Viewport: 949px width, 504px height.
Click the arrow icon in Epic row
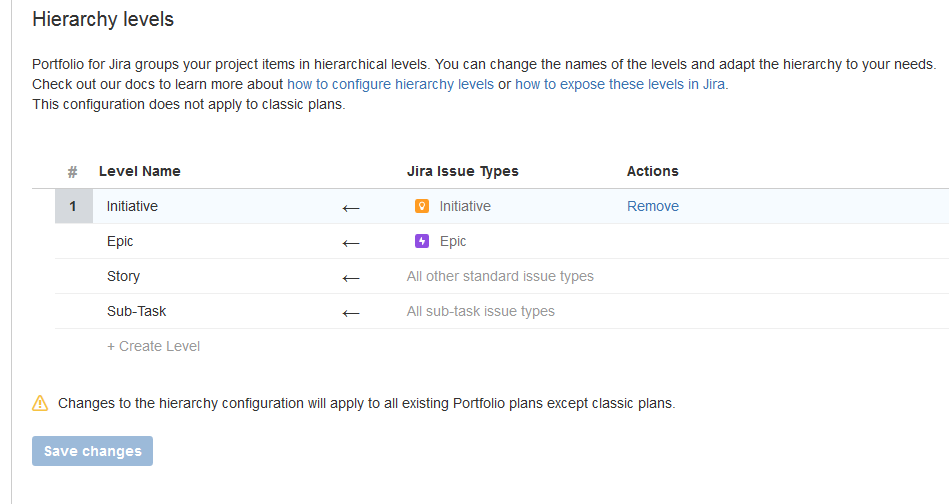click(x=351, y=242)
